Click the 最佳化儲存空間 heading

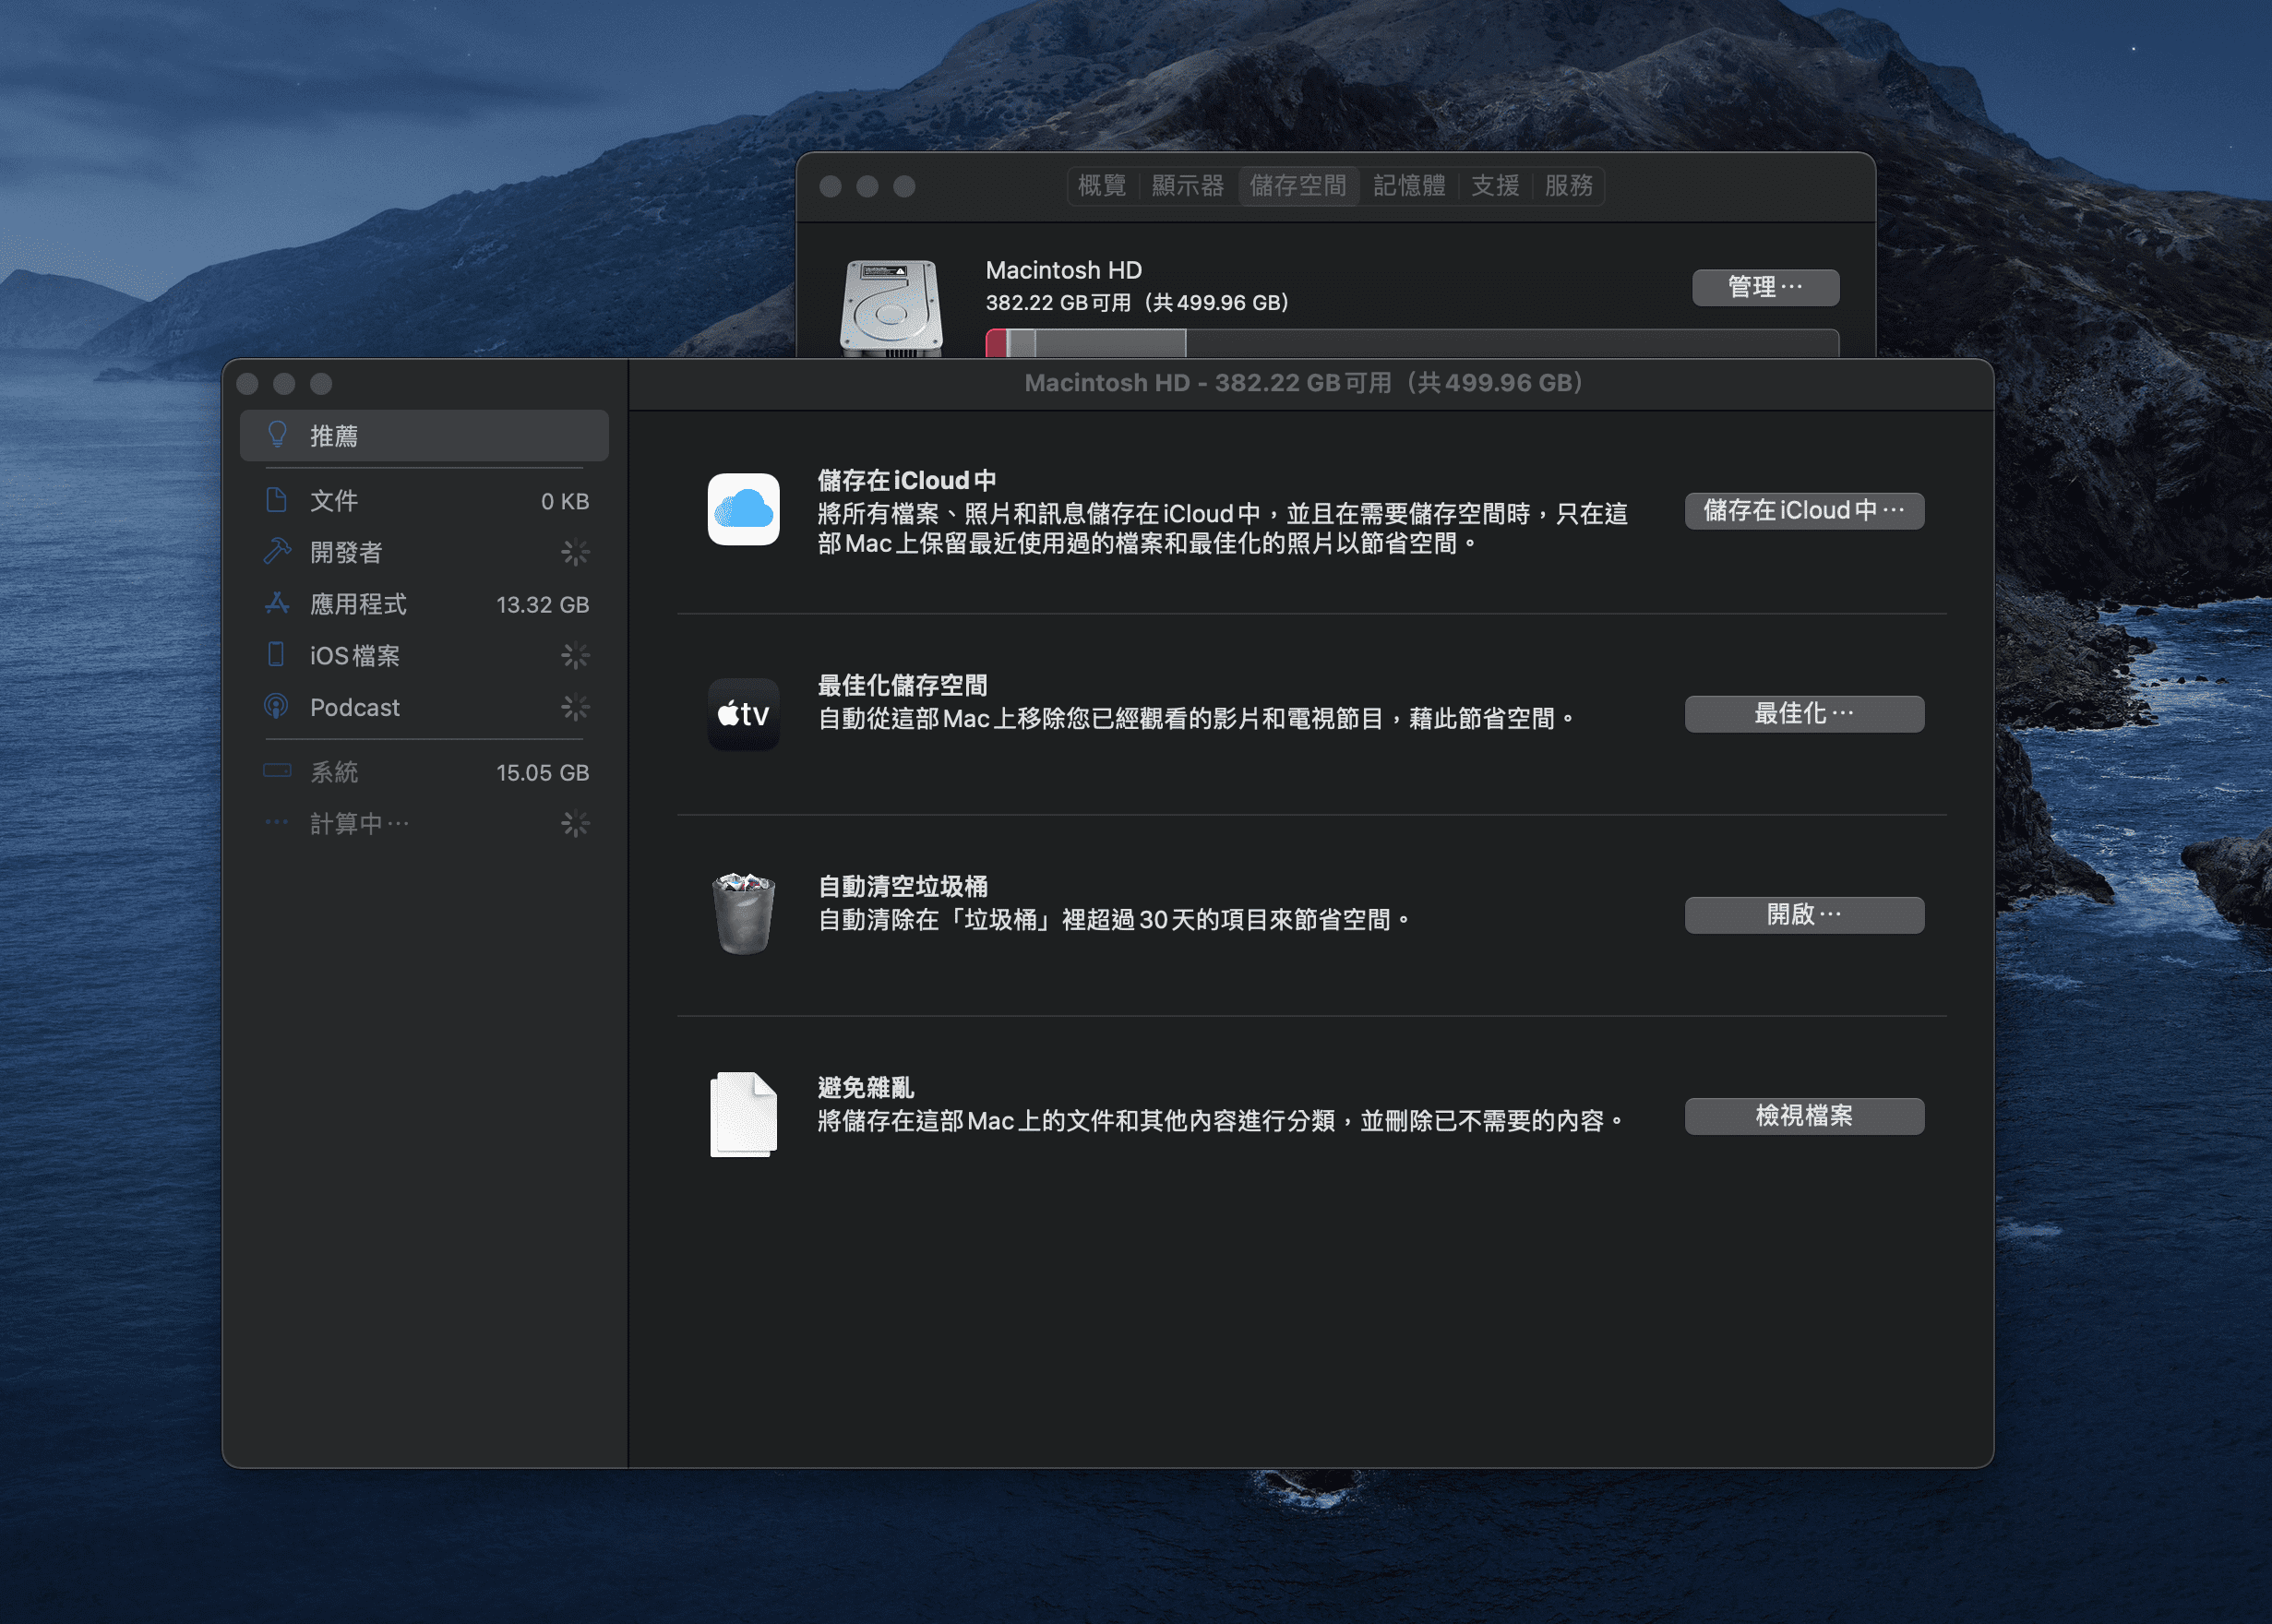[x=902, y=685]
